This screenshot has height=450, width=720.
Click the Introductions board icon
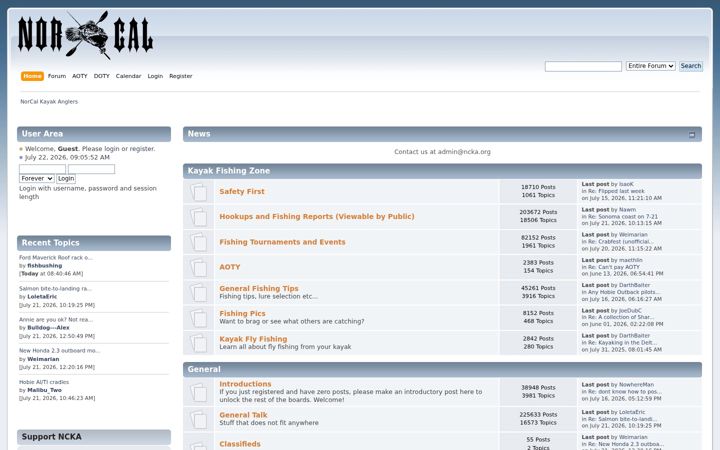[198, 392]
